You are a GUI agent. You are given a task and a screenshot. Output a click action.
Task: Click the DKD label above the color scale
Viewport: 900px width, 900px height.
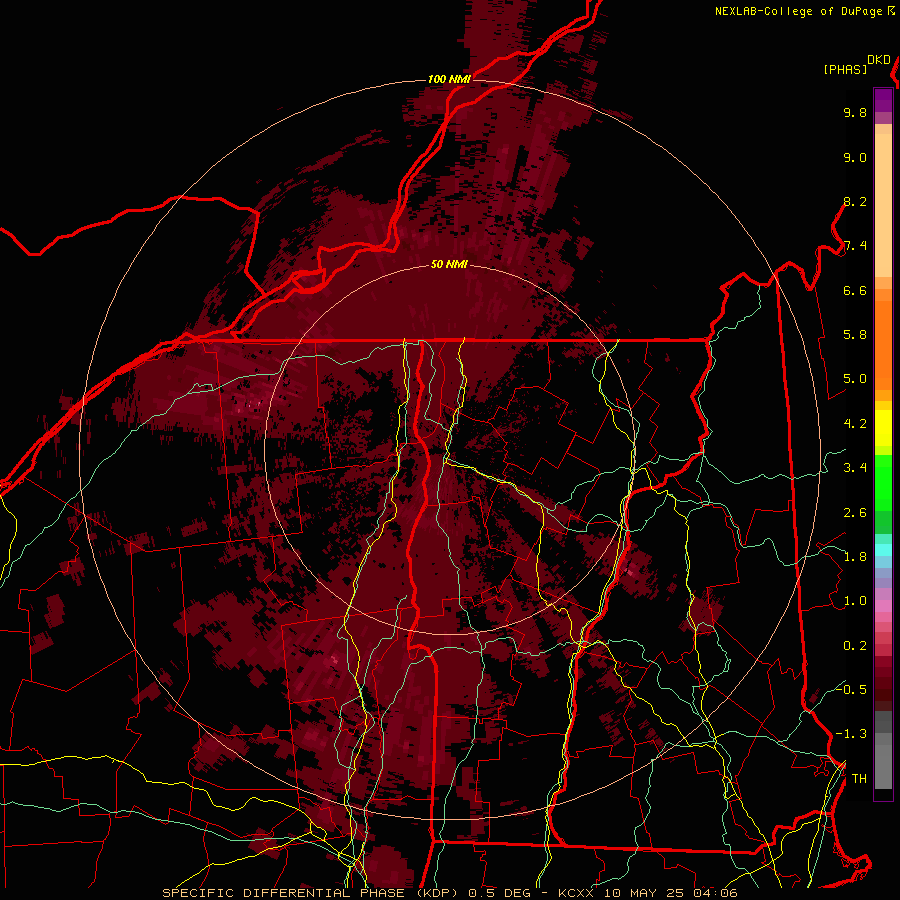point(879,60)
